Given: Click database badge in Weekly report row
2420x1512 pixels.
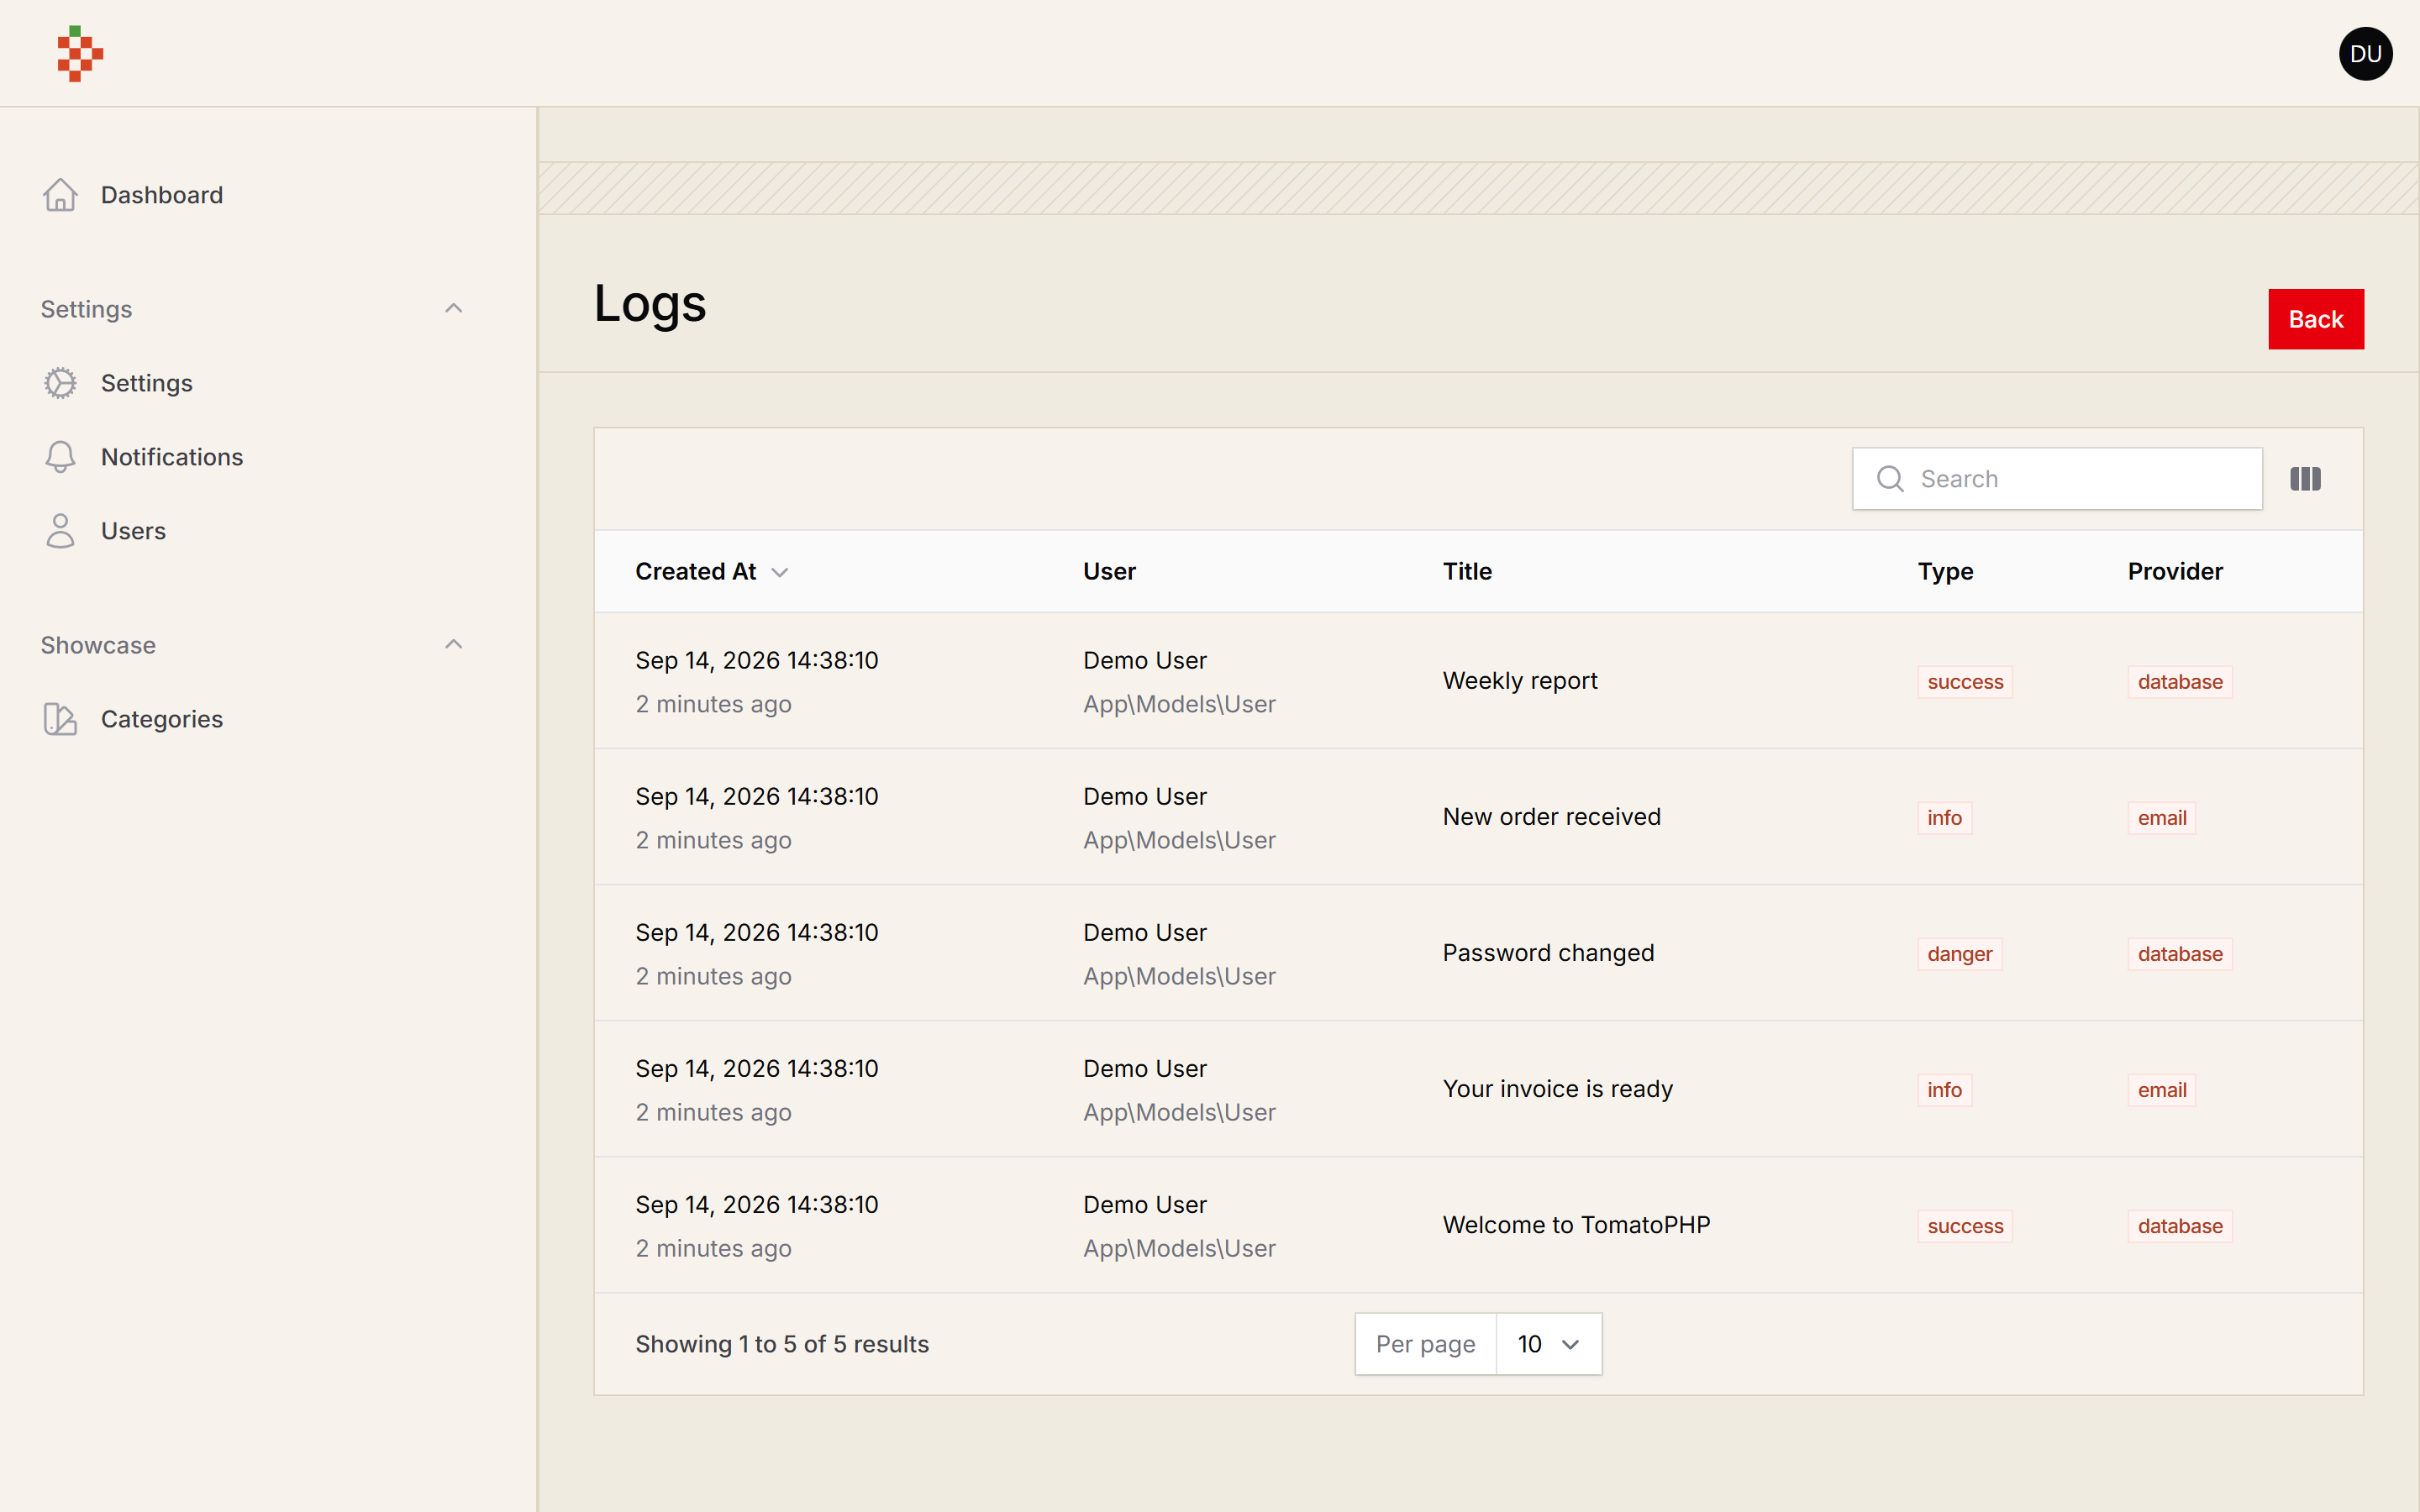Looking at the screenshot, I should (x=2180, y=682).
